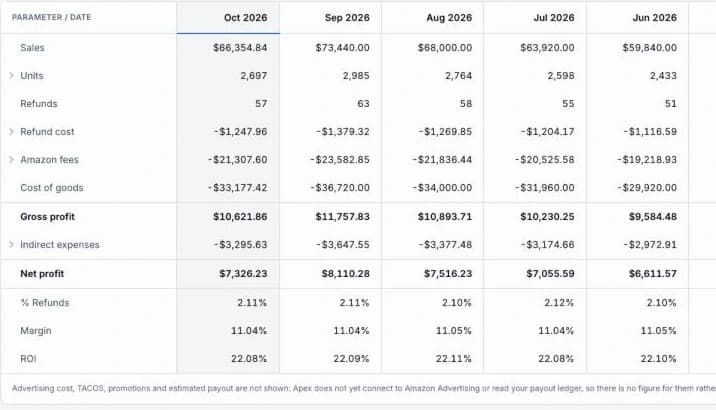Click Sep 2026 net profit $8,110.28
716x410 pixels.
click(x=346, y=274)
